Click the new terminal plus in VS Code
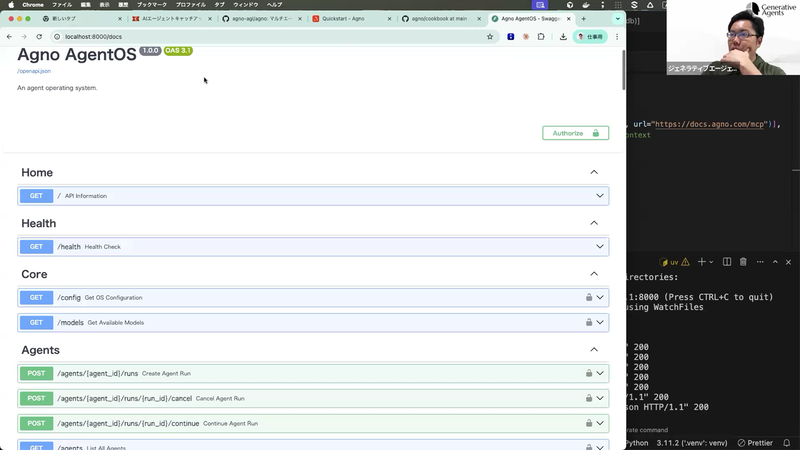The height and width of the screenshot is (450, 800). [702, 262]
